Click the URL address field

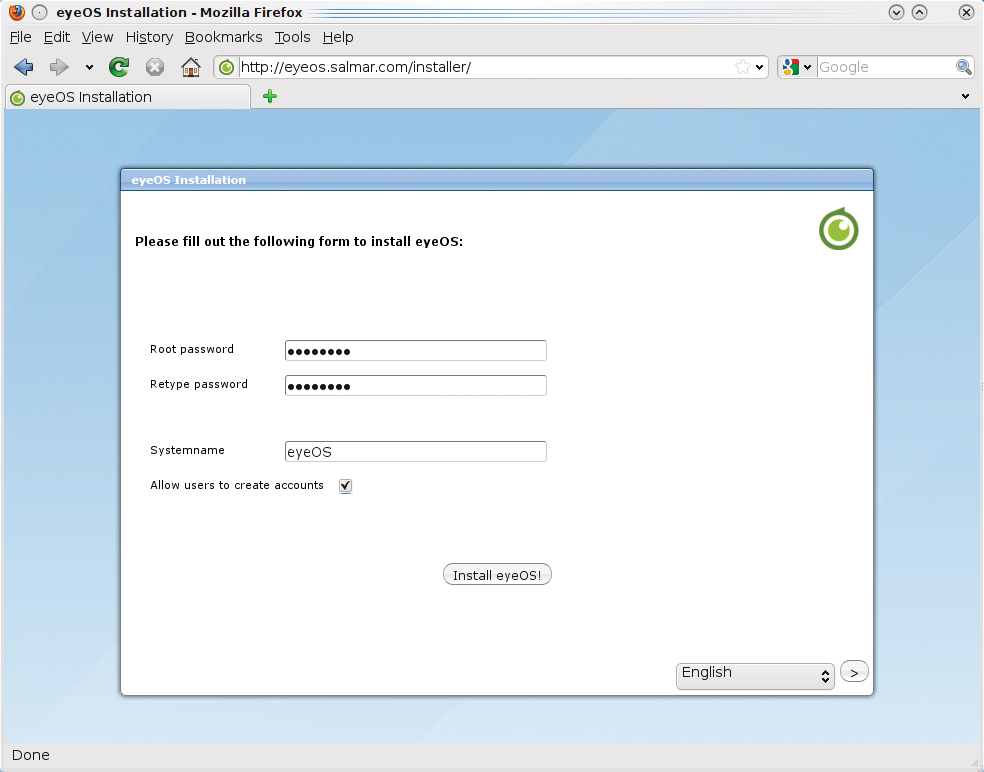(486, 67)
